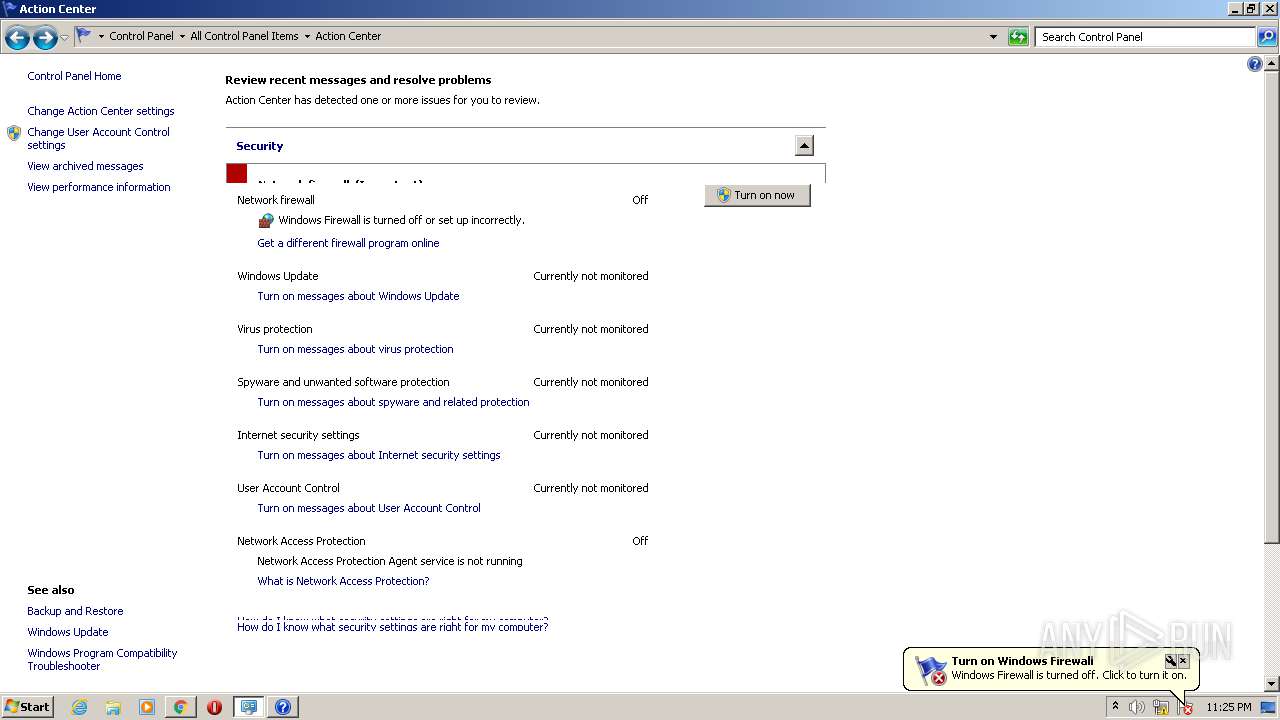1280x720 pixels.
Task: Select Action Center breadcrumb segment
Action: [x=348, y=36]
